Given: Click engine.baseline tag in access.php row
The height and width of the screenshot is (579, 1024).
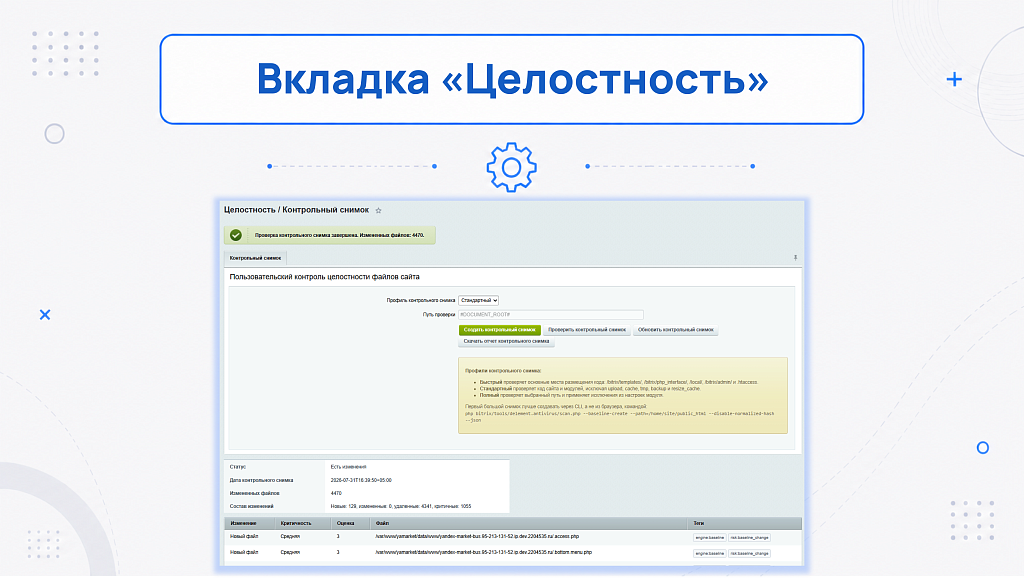Looking at the screenshot, I should (709, 538).
